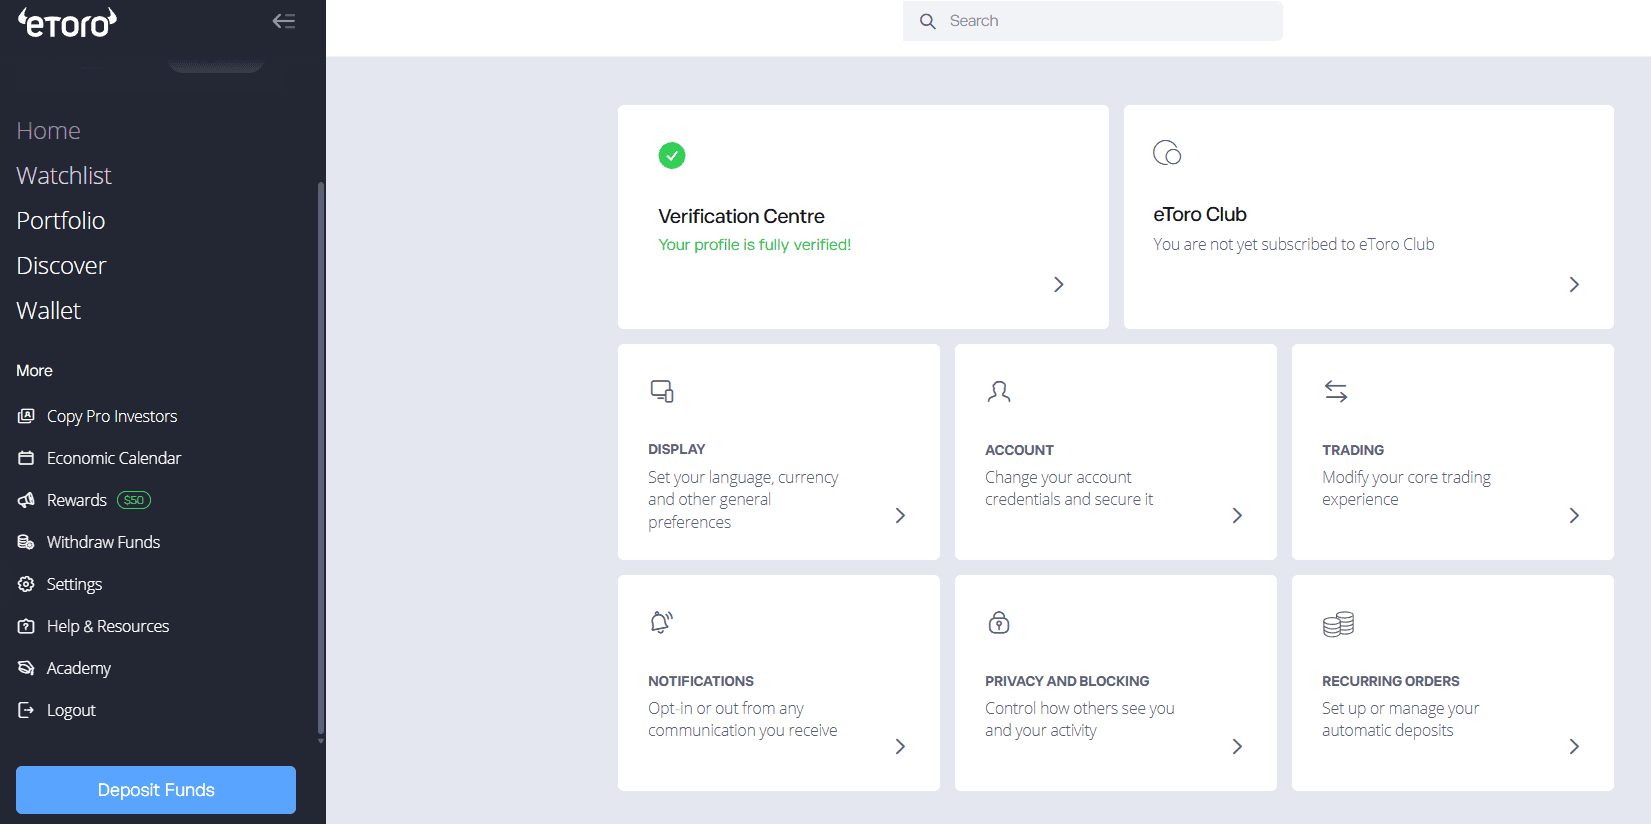The width and height of the screenshot is (1651, 824).
Task: Click the Account person icon
Action: point(998,391)
